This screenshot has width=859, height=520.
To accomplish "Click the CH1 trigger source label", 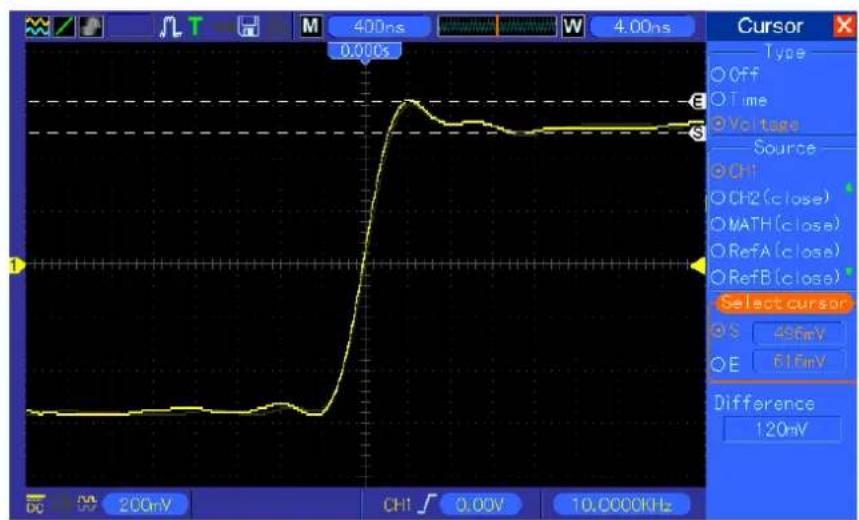I will [x=398, y=505].
